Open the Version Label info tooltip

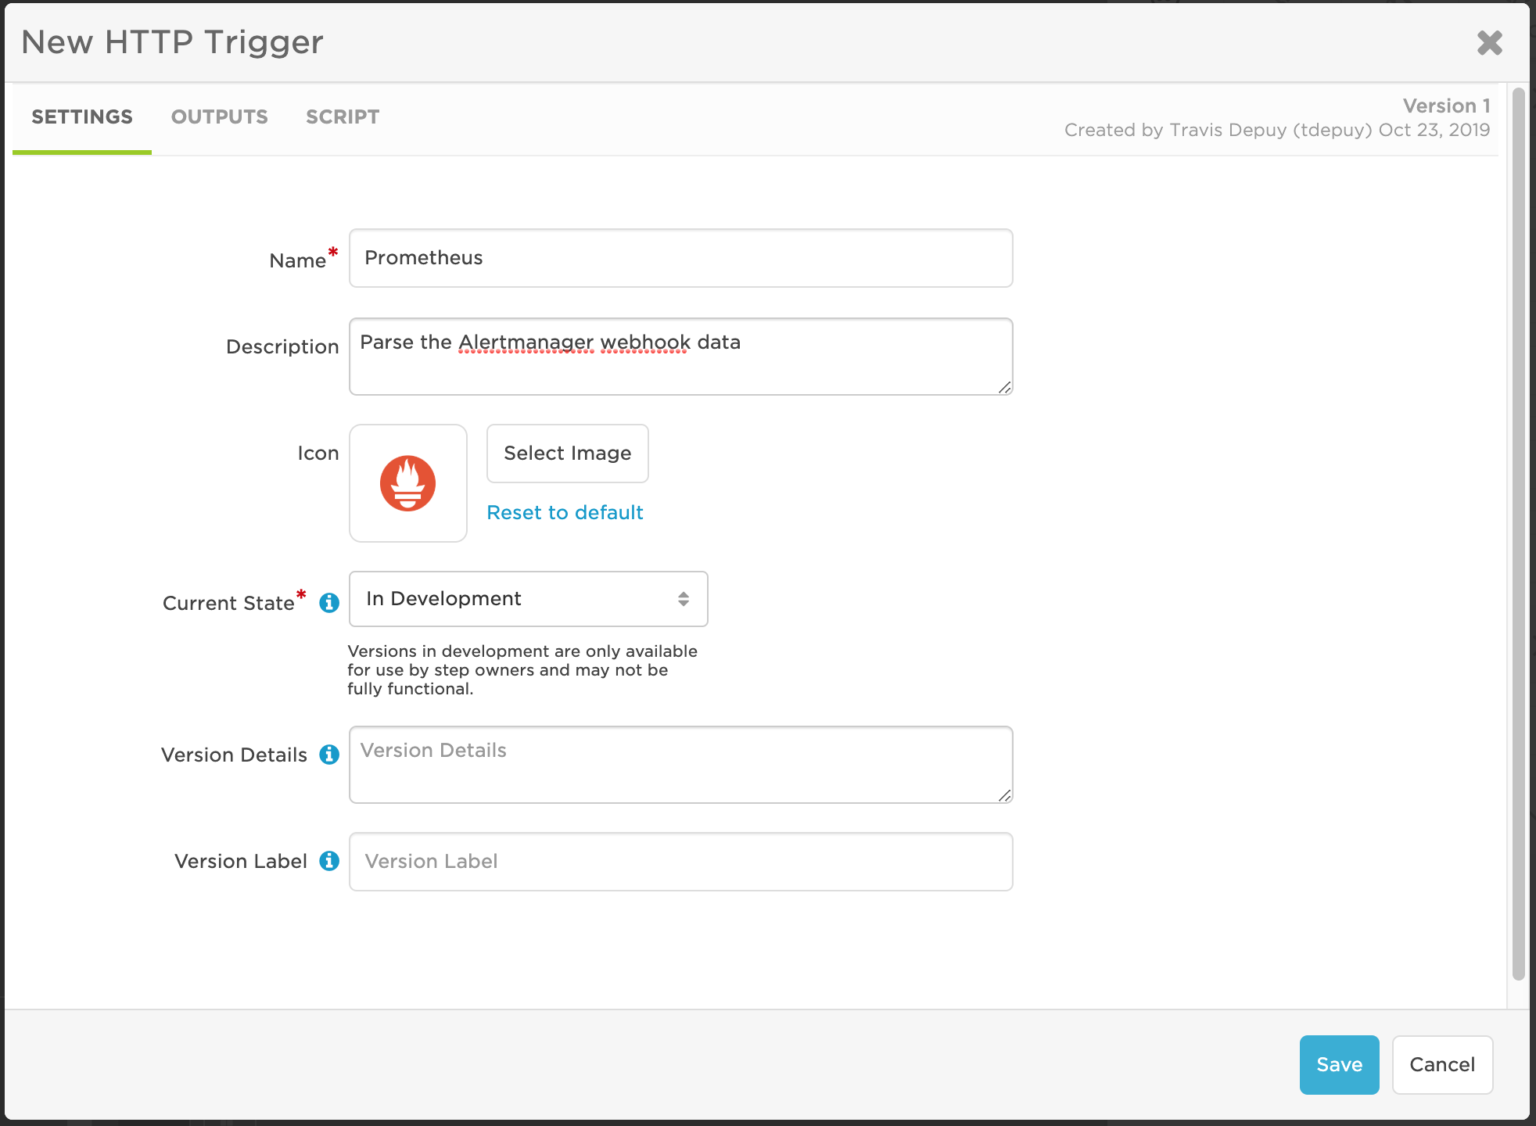[328, 861]
